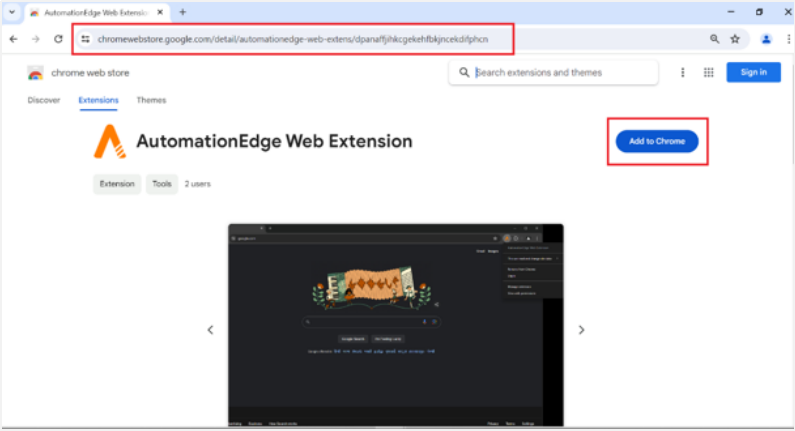Viewport: 795px width, 431px height.
Task: Show previous screenshot with left chevron
Action: click(x=210, y=330)
